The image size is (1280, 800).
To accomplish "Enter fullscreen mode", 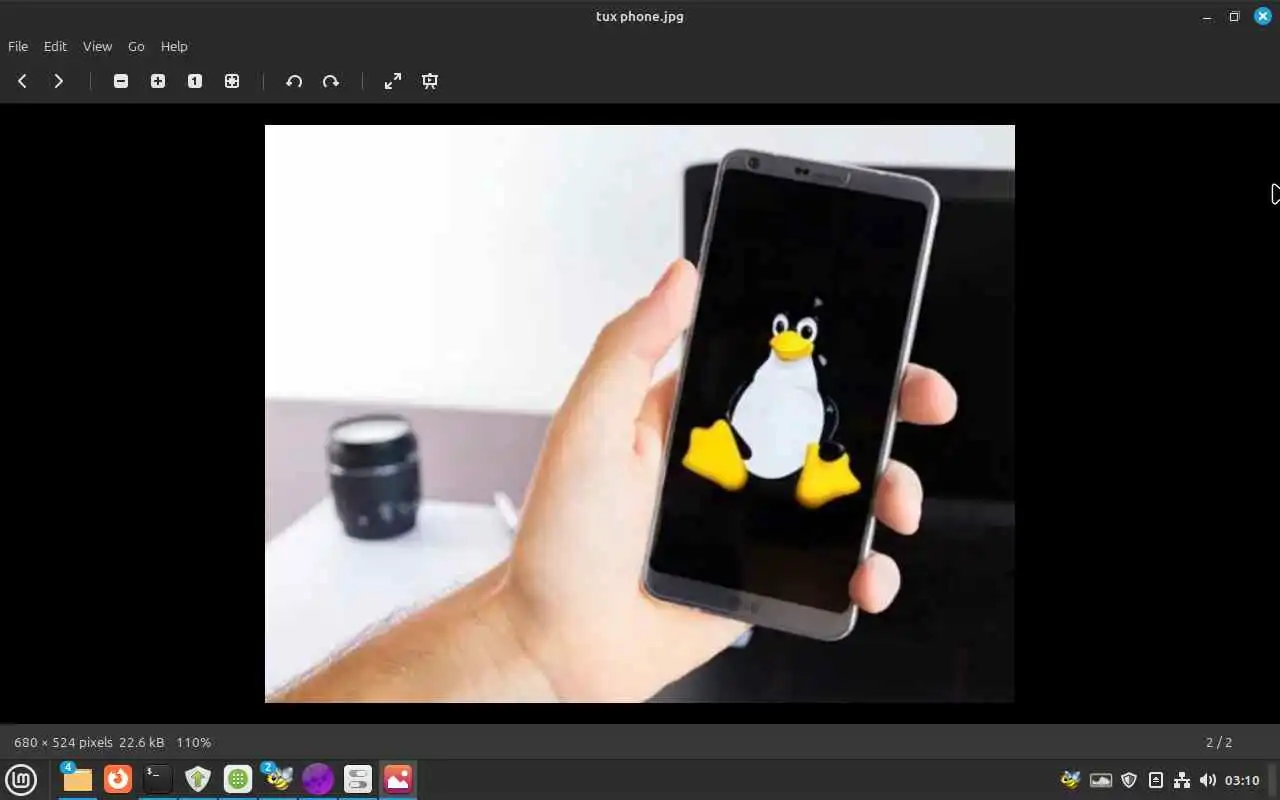I will (393, 81).
